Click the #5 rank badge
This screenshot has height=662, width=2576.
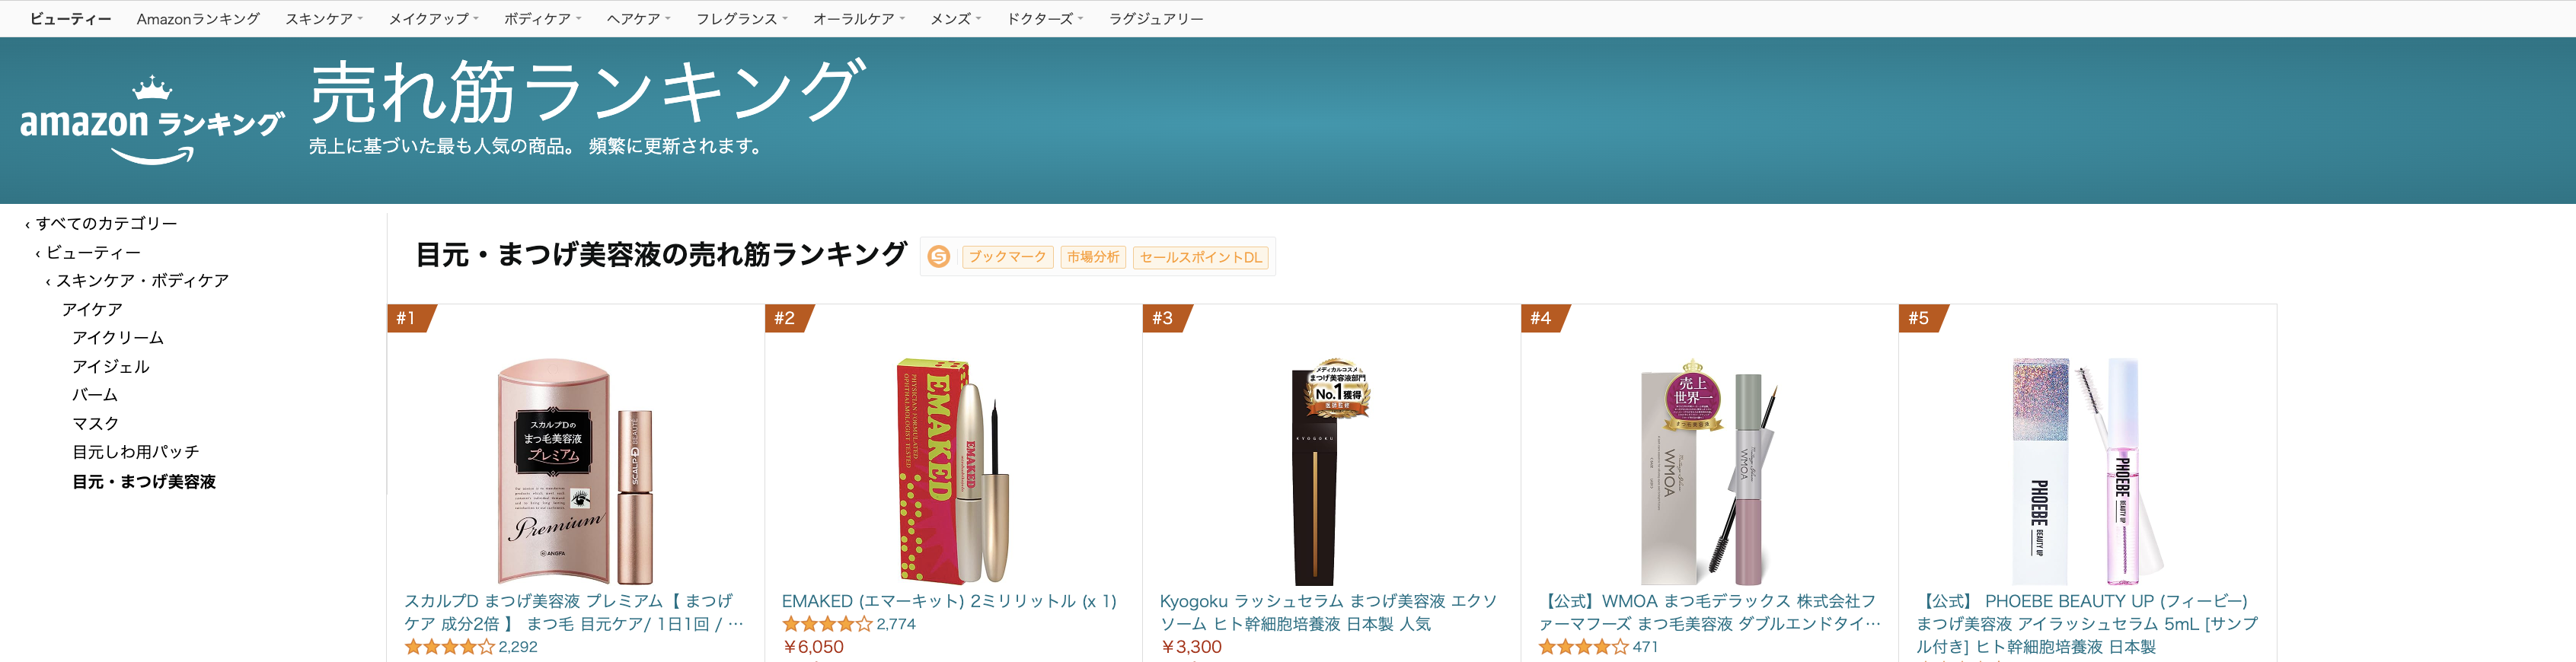pos(1923,318)
